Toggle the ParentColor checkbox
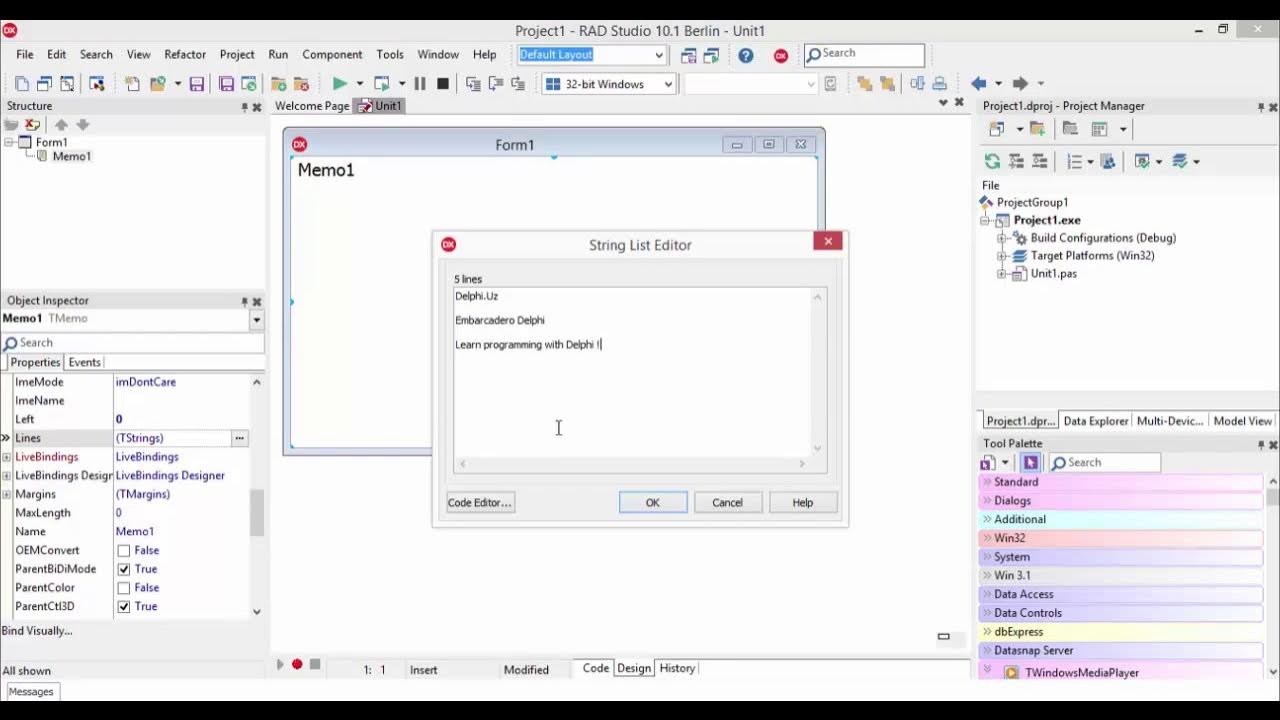This screenshot has height=720, width=1280. (x=124, y=588)
